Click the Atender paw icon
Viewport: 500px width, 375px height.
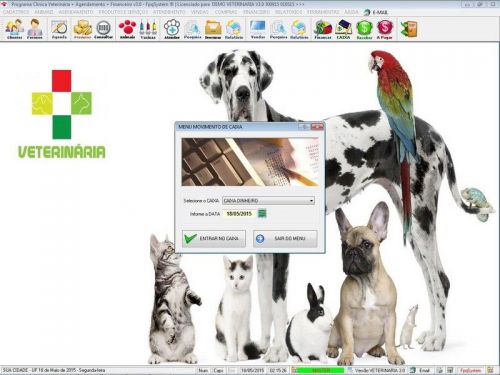pos(172,29)
